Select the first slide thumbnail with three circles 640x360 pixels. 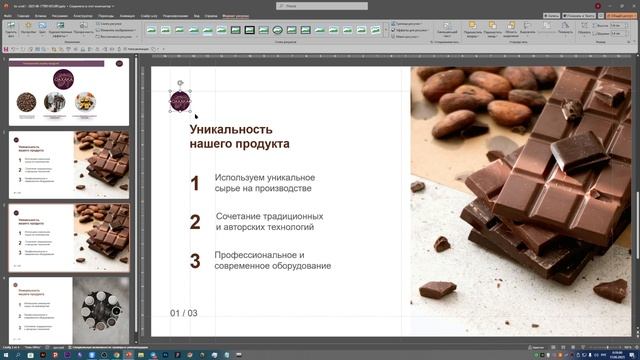click(69, 92)
